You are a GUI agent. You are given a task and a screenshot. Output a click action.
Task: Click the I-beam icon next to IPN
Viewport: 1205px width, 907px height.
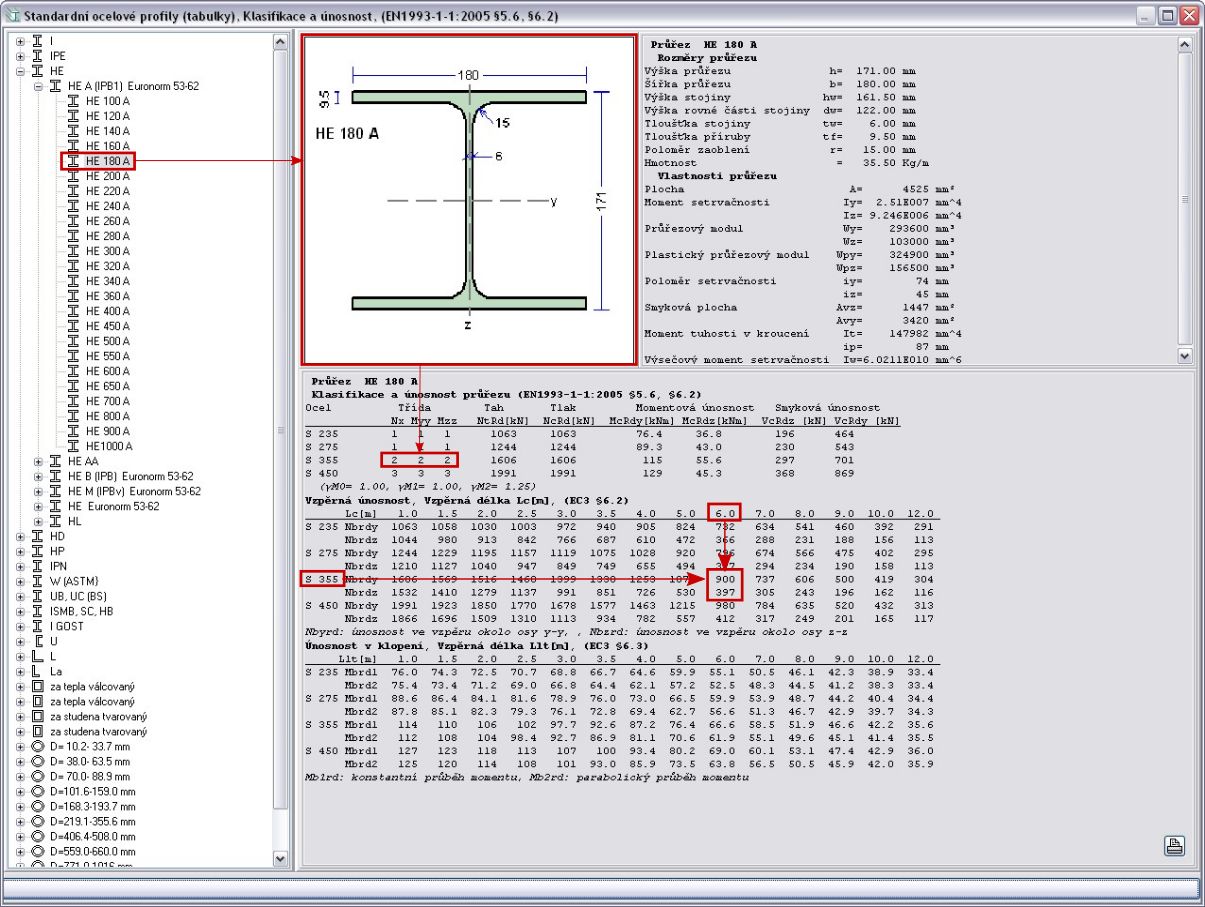tap(38, 566)
